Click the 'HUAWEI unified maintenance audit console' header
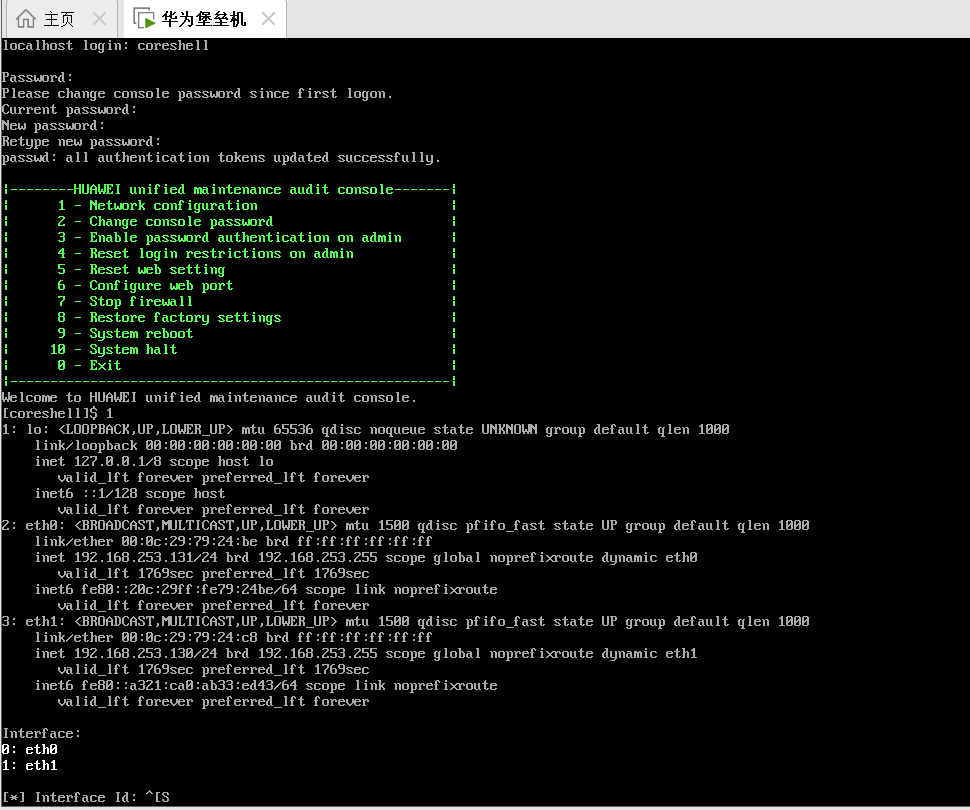 click(233, 189)
